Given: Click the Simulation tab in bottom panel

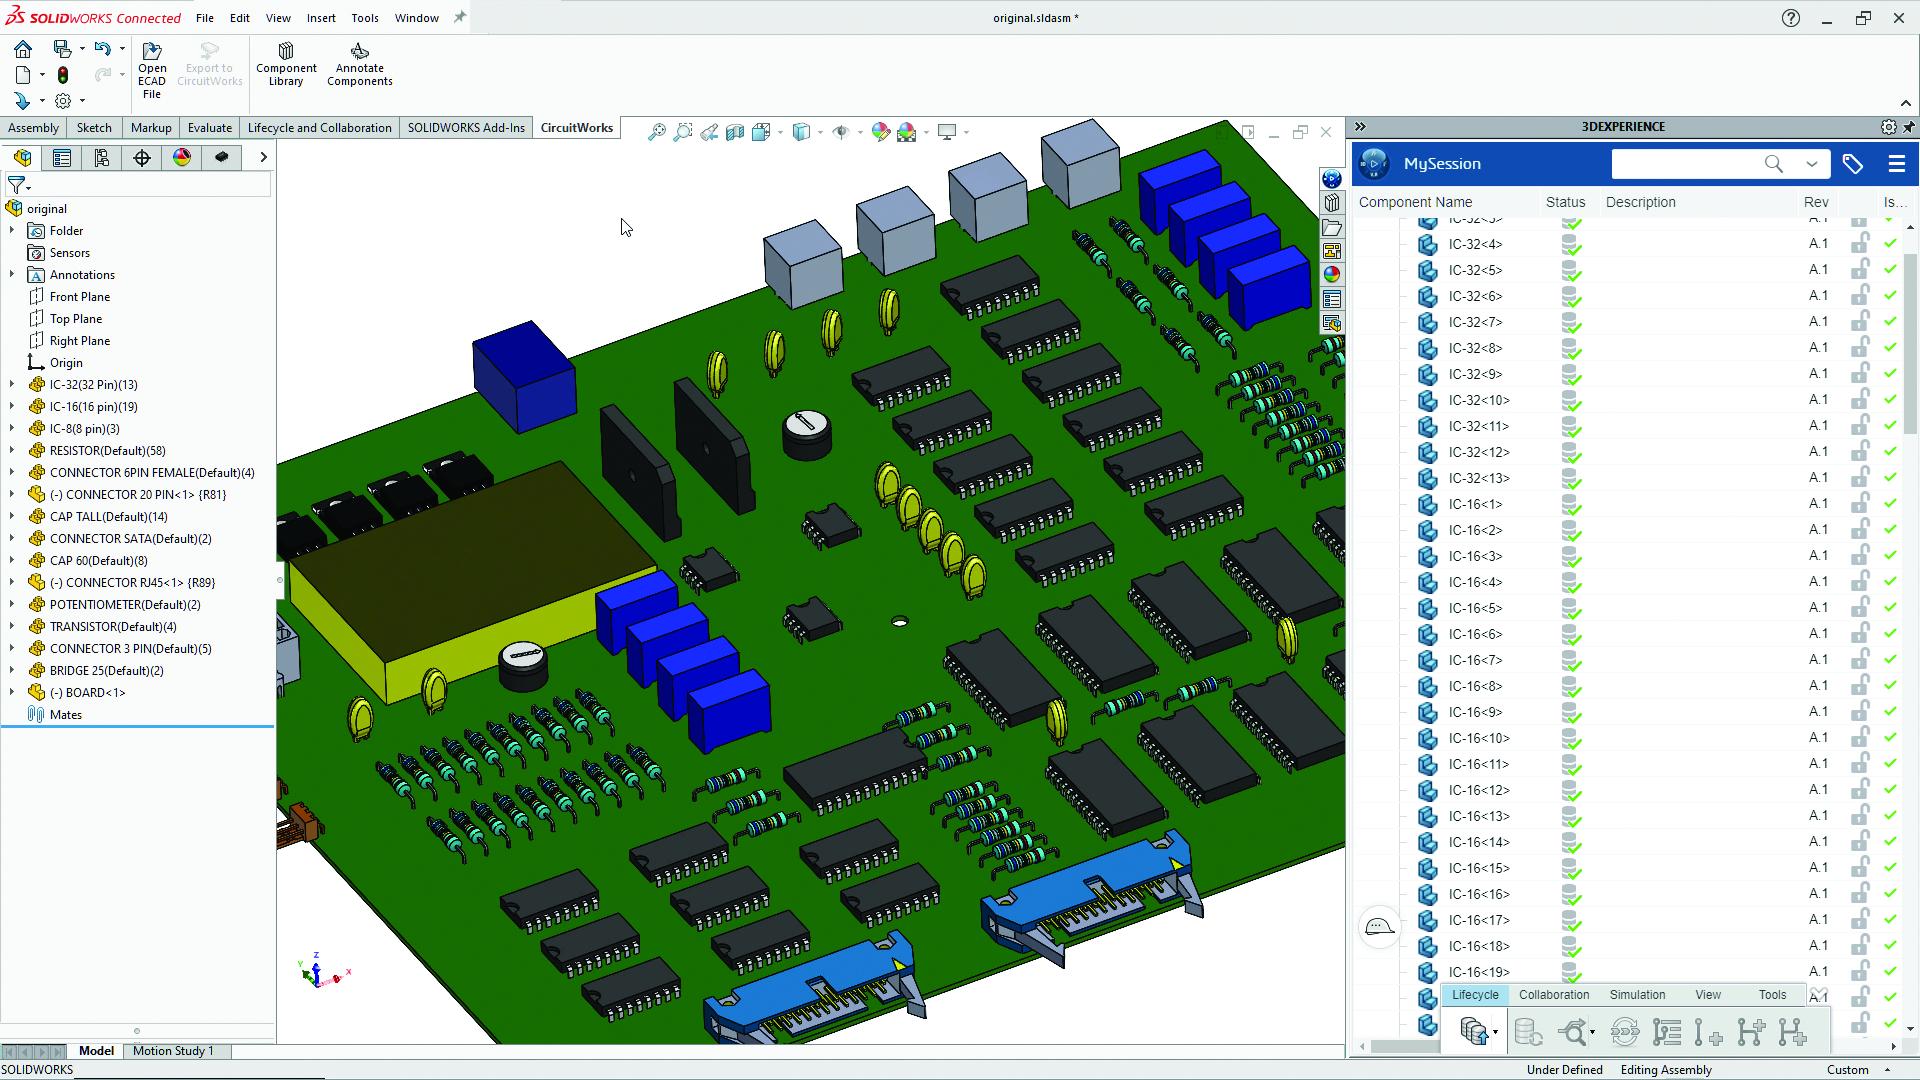Looking at the screenshot, I should [1638, 994].
